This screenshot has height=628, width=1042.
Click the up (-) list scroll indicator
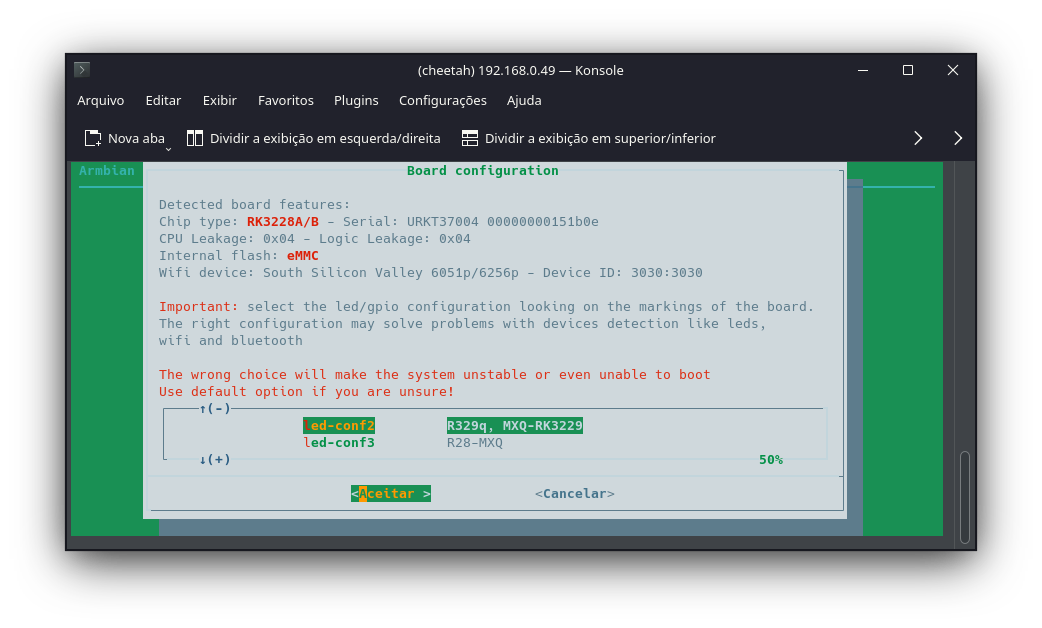click(x=215, y=408)
